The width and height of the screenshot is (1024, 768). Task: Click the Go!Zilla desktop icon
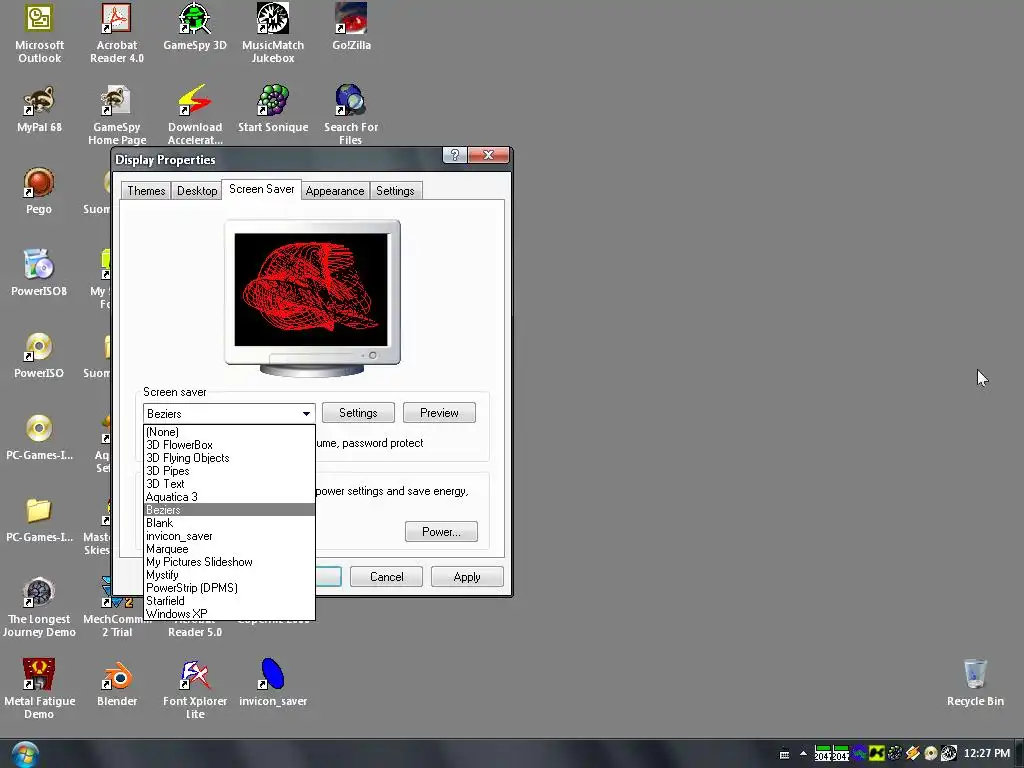pos(351,27)
